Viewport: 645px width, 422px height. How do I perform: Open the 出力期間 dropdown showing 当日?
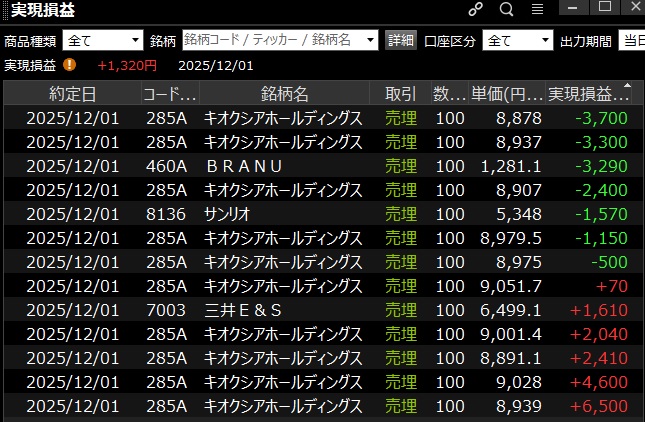click(x=630, y=41)
